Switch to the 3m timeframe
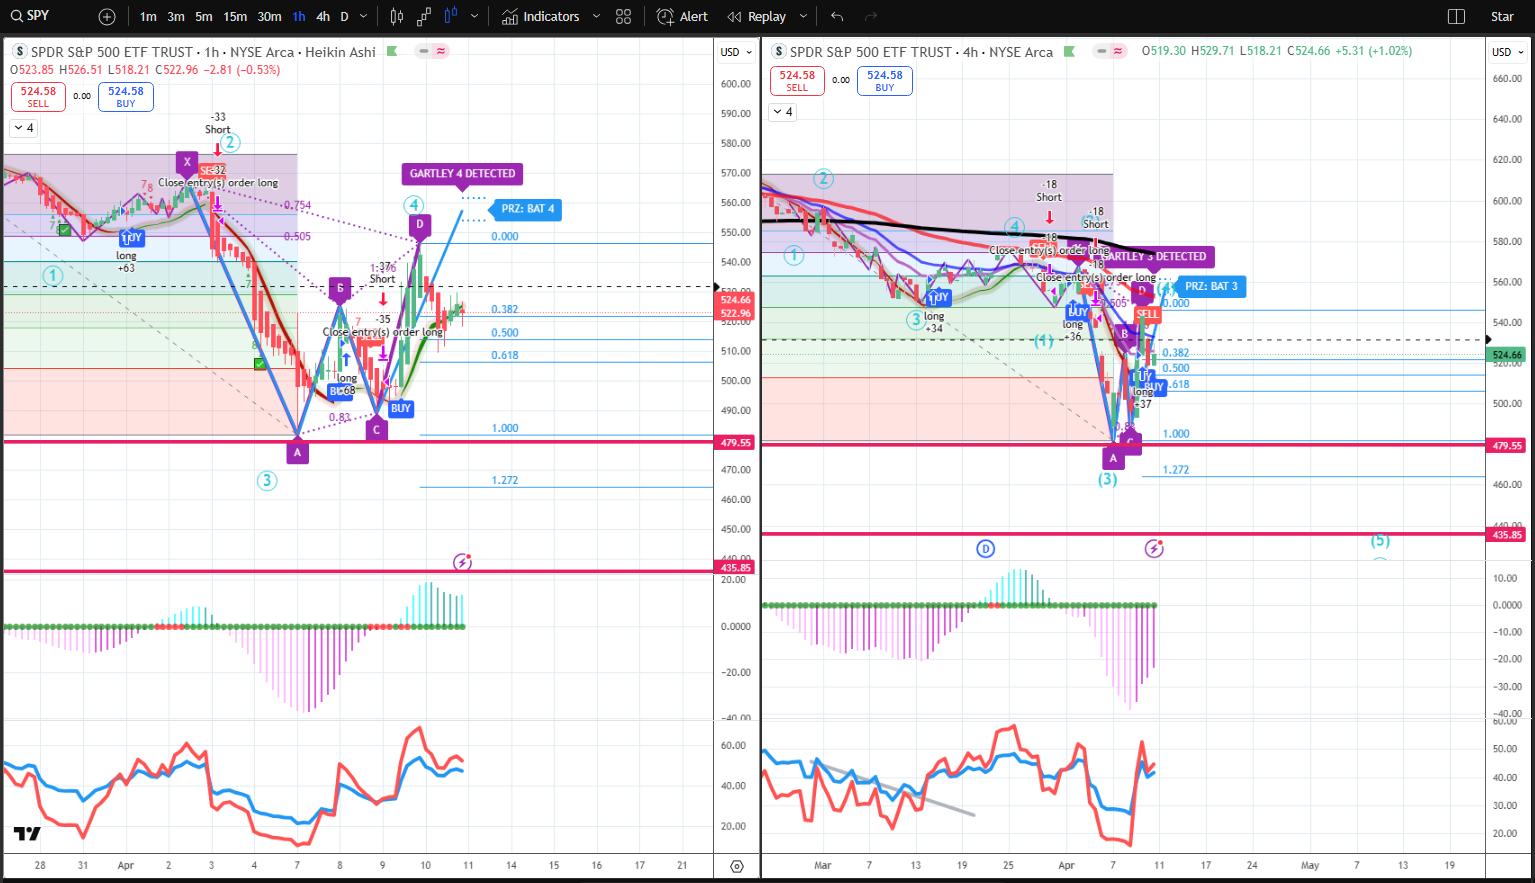1535x883 pixels. point(176,17)
